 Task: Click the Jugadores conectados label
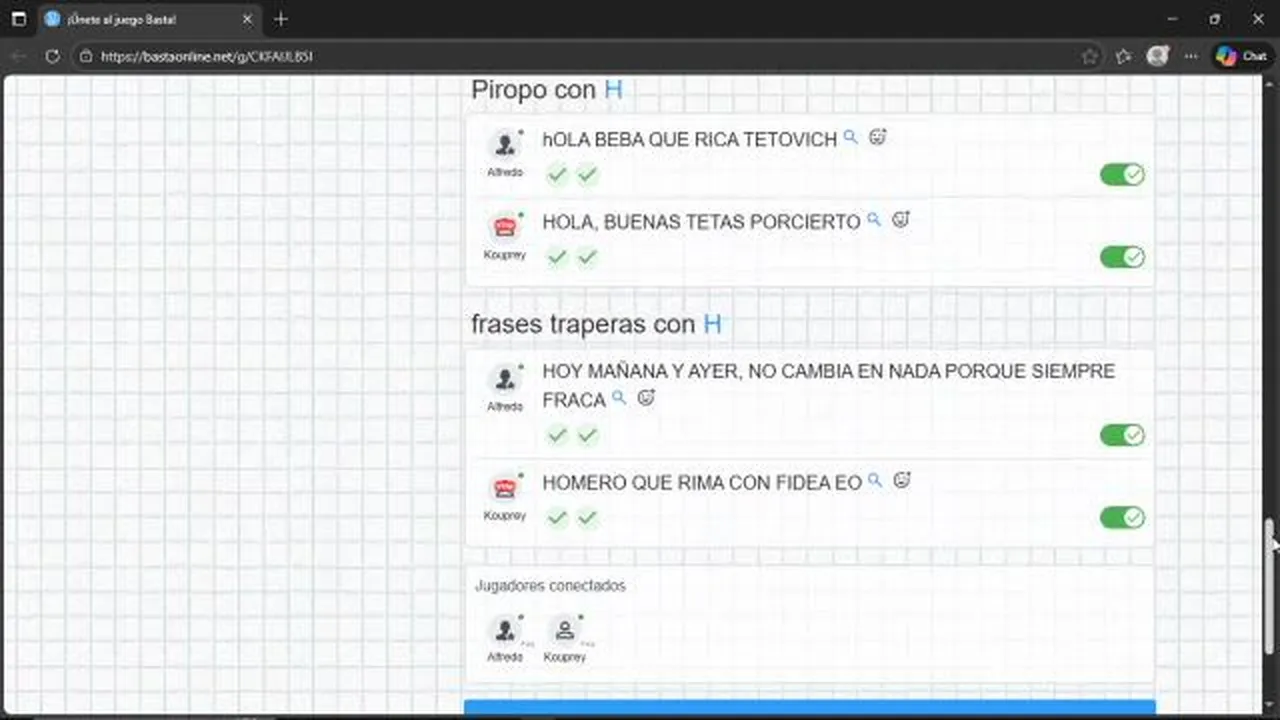[550, 586]
